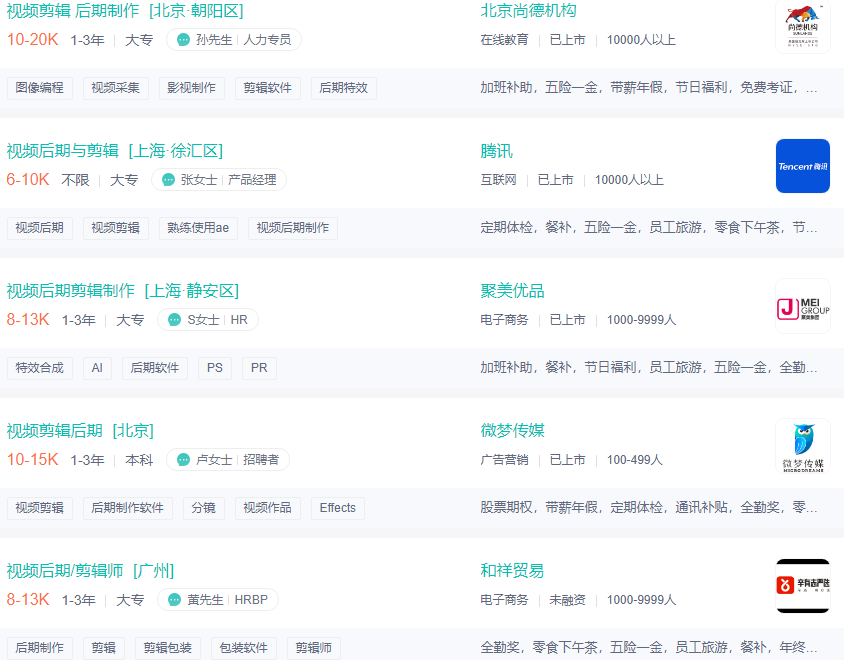Select the 后期制作 tag in 和祥贸易 listing
844x660 pixels.
(x=40, y=648)
